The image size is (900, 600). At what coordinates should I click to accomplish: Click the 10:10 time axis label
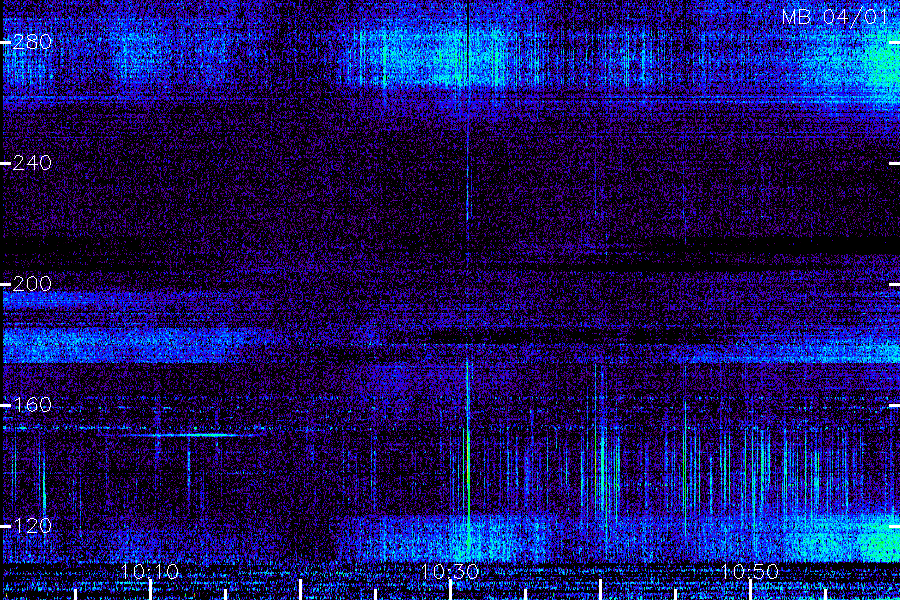point(150,572)
